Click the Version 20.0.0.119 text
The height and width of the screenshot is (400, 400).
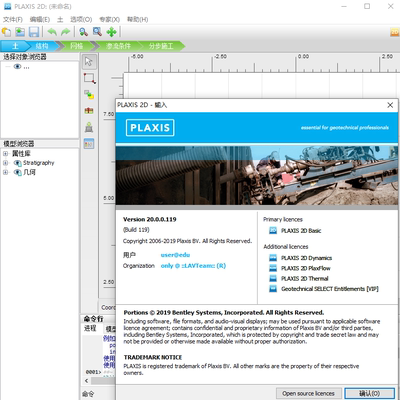150,219
